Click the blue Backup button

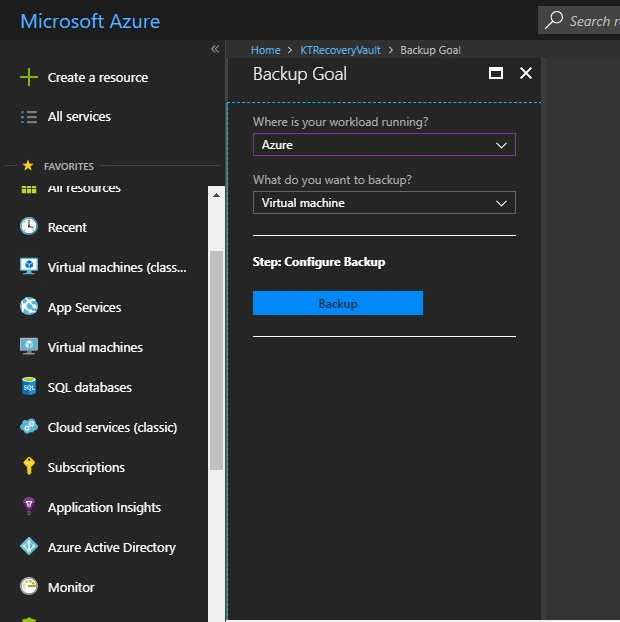[338, 303]
